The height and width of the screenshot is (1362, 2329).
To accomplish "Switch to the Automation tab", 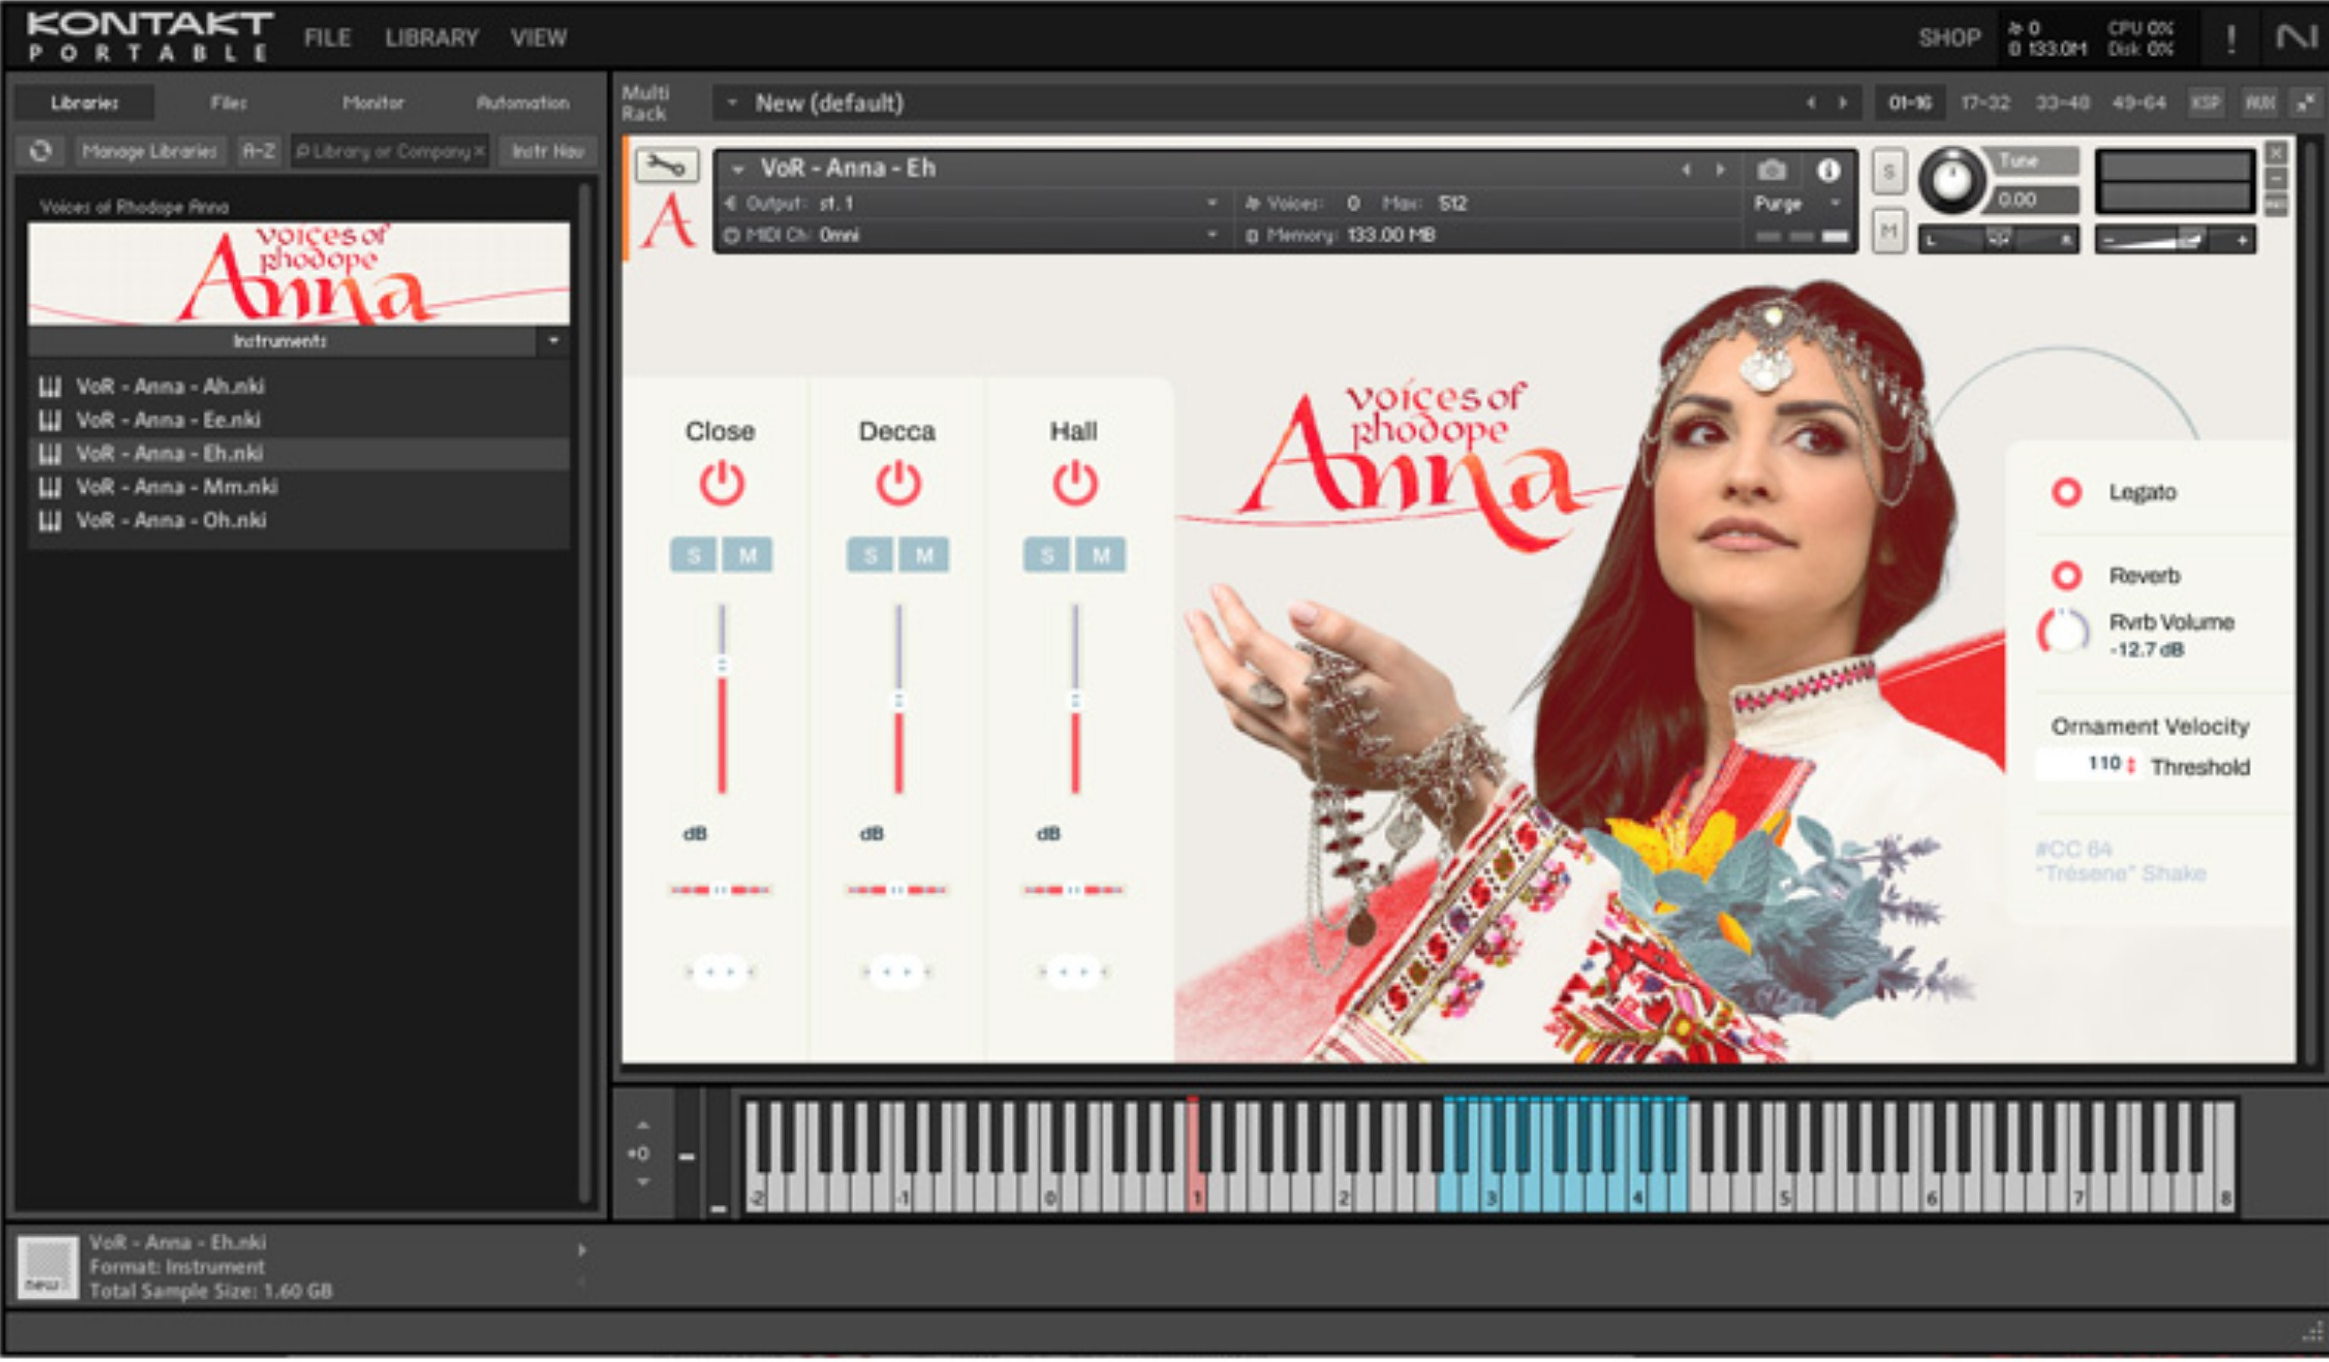I will 522,102.
